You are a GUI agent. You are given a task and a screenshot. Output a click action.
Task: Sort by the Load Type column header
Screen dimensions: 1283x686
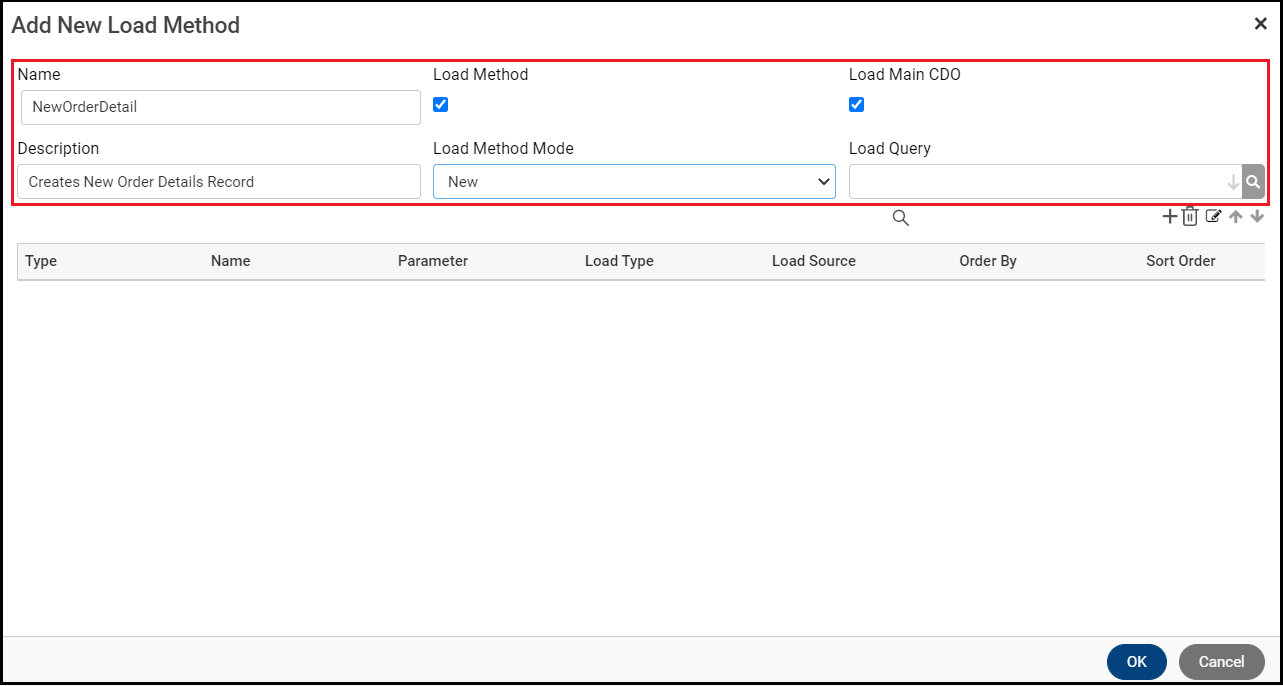coord(619,261)
